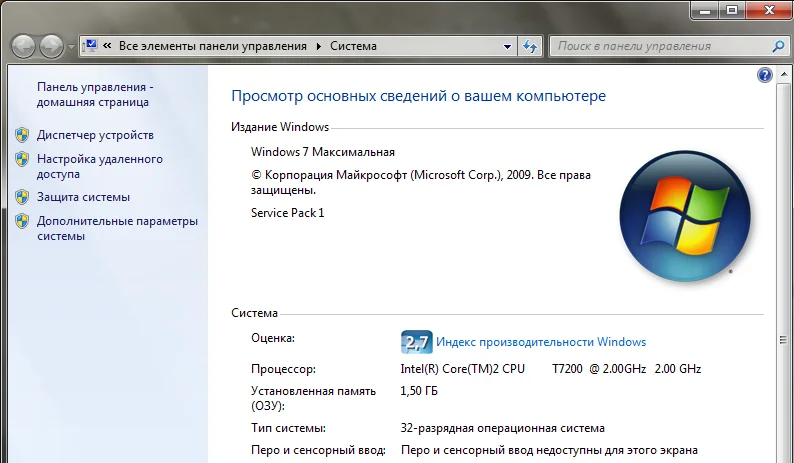Click the Back navigation arrow
Image resolution: width=794 pixels, height=463 pixels.
[23, 47]
